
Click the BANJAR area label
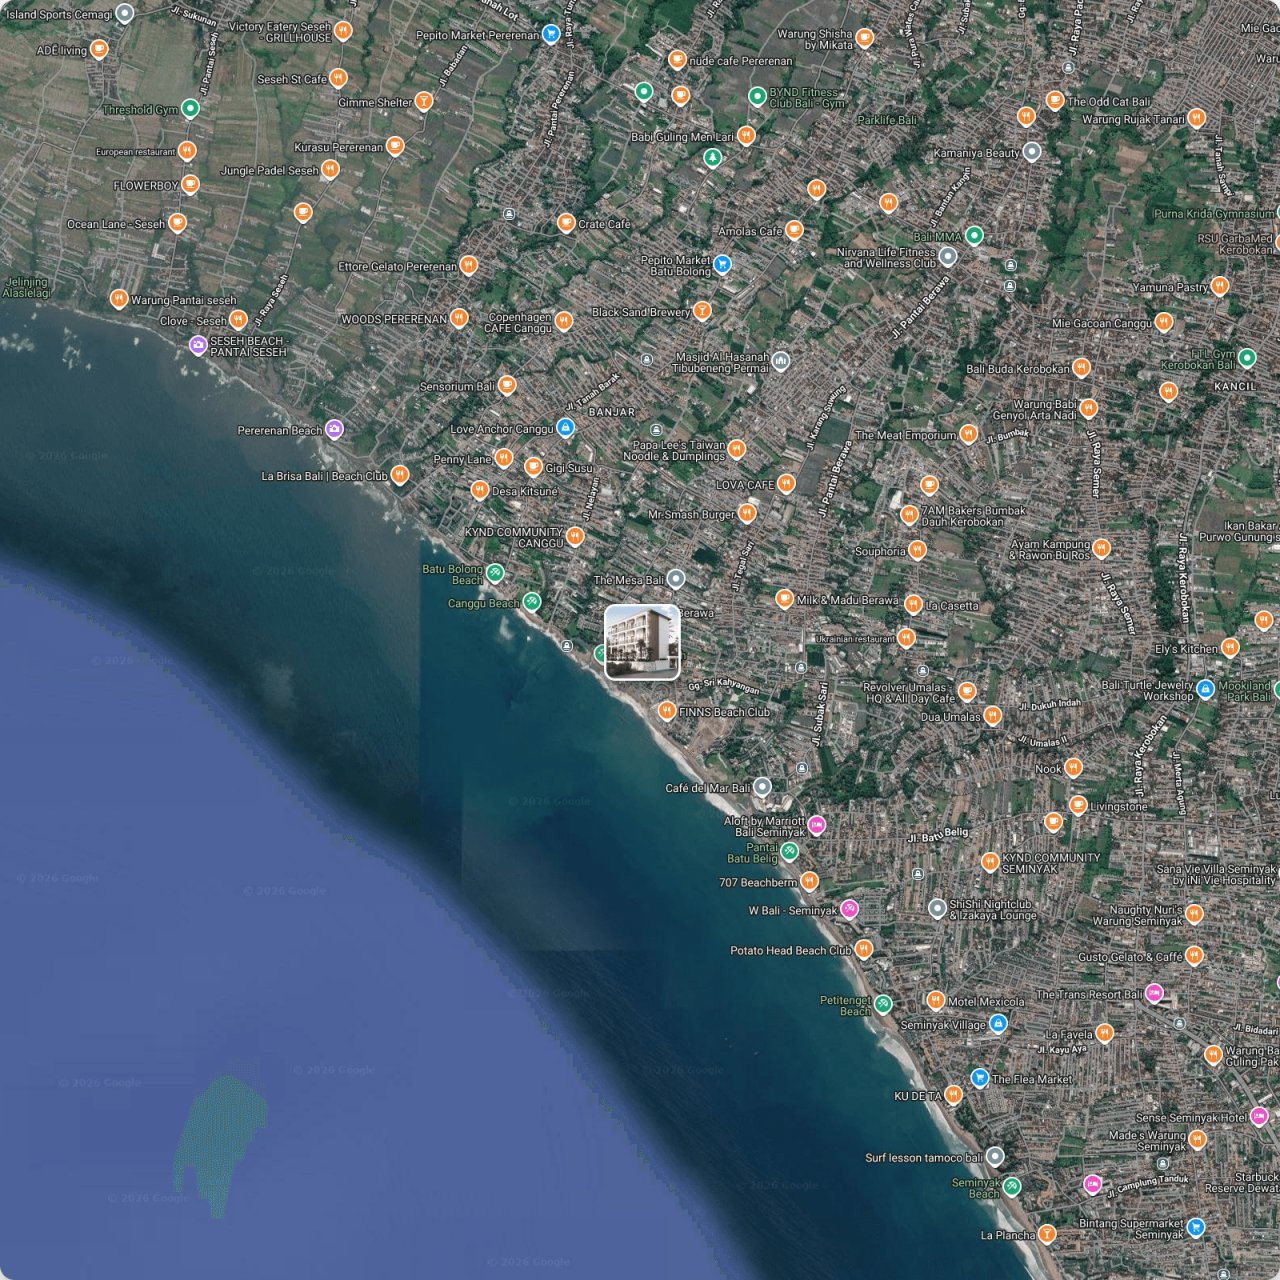(612, 412)
